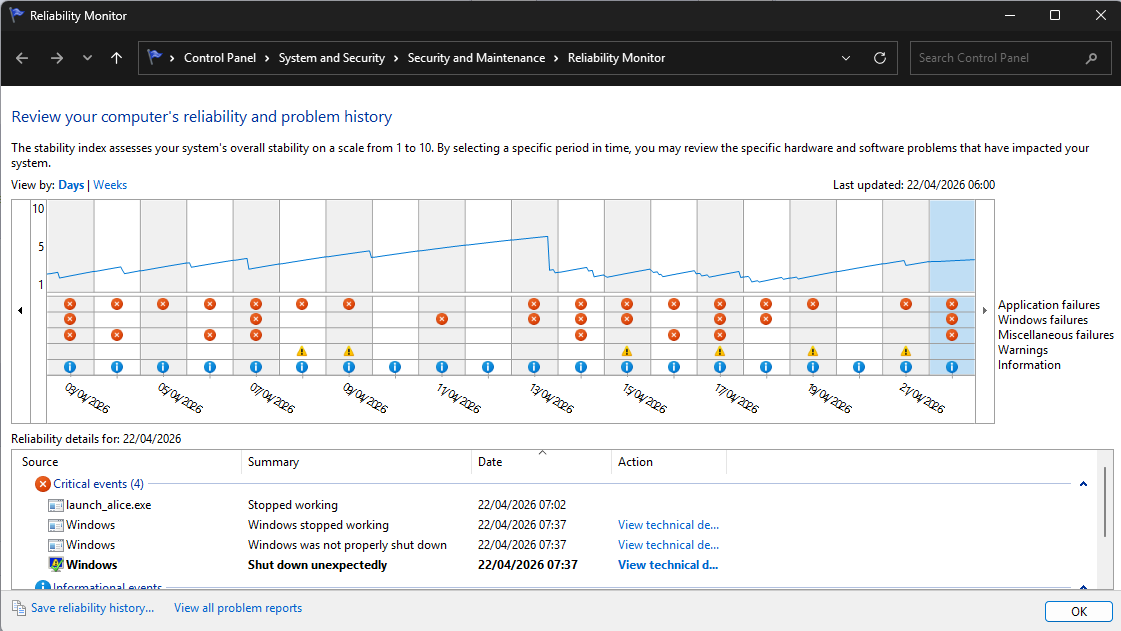Screen dimensions: 1121x631
Task: View technical details for not properly shut down
Action: coord(668,545)
